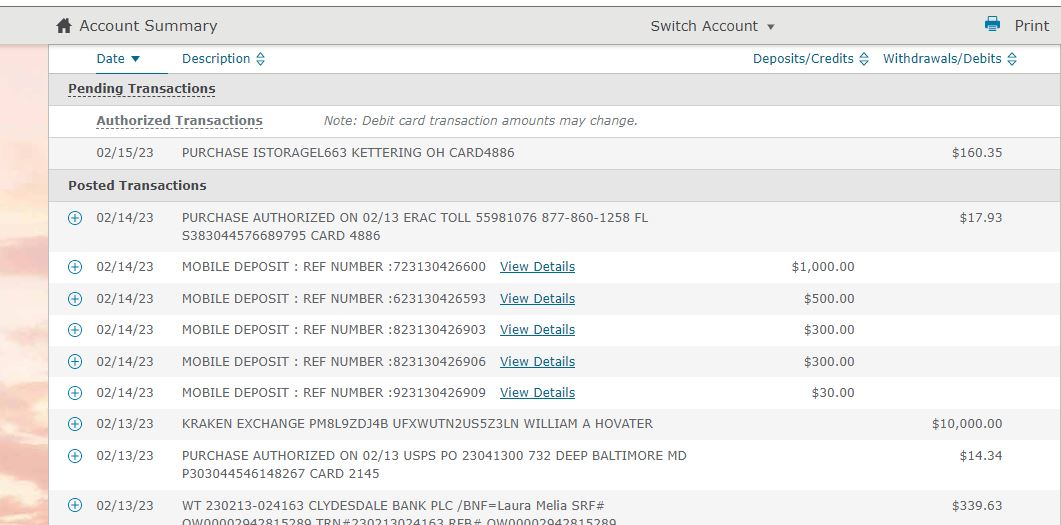Viewport: 1061px width, 525px height.
Task: Click the Date column sort arrow
Action: pos(135,60)
